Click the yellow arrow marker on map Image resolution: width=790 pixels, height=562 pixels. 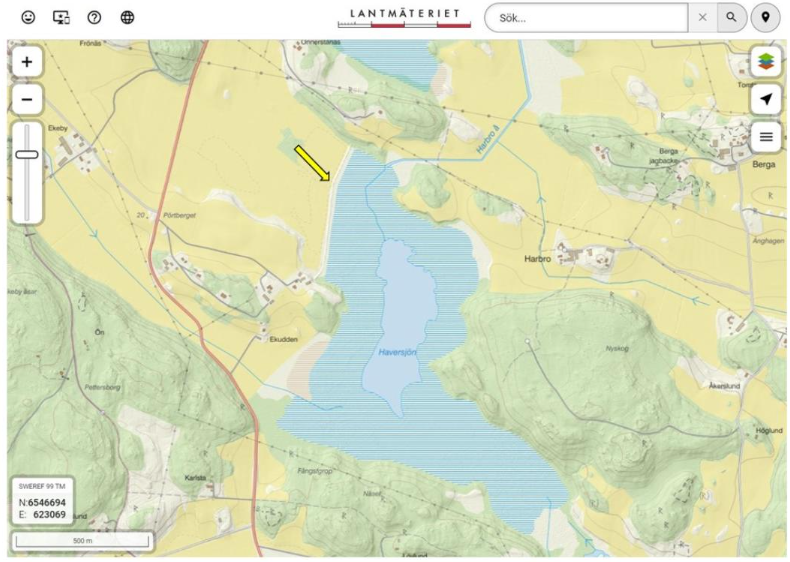[x=312, y=163]
